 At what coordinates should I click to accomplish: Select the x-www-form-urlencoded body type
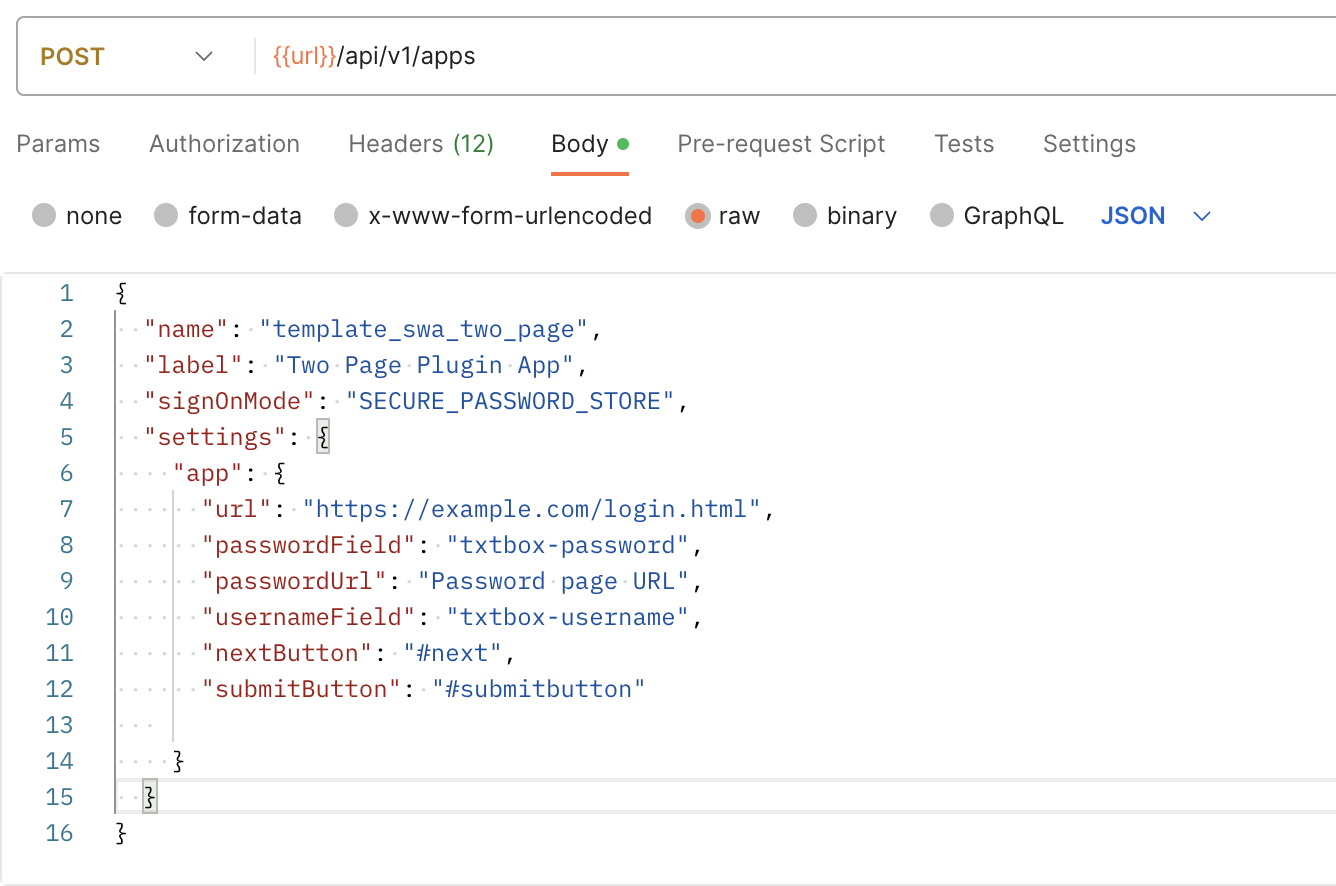[345, 215]
